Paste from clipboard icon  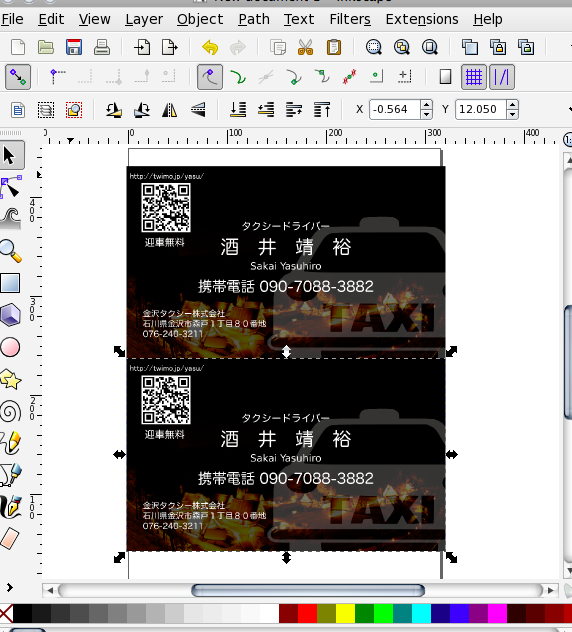[334, 47]
